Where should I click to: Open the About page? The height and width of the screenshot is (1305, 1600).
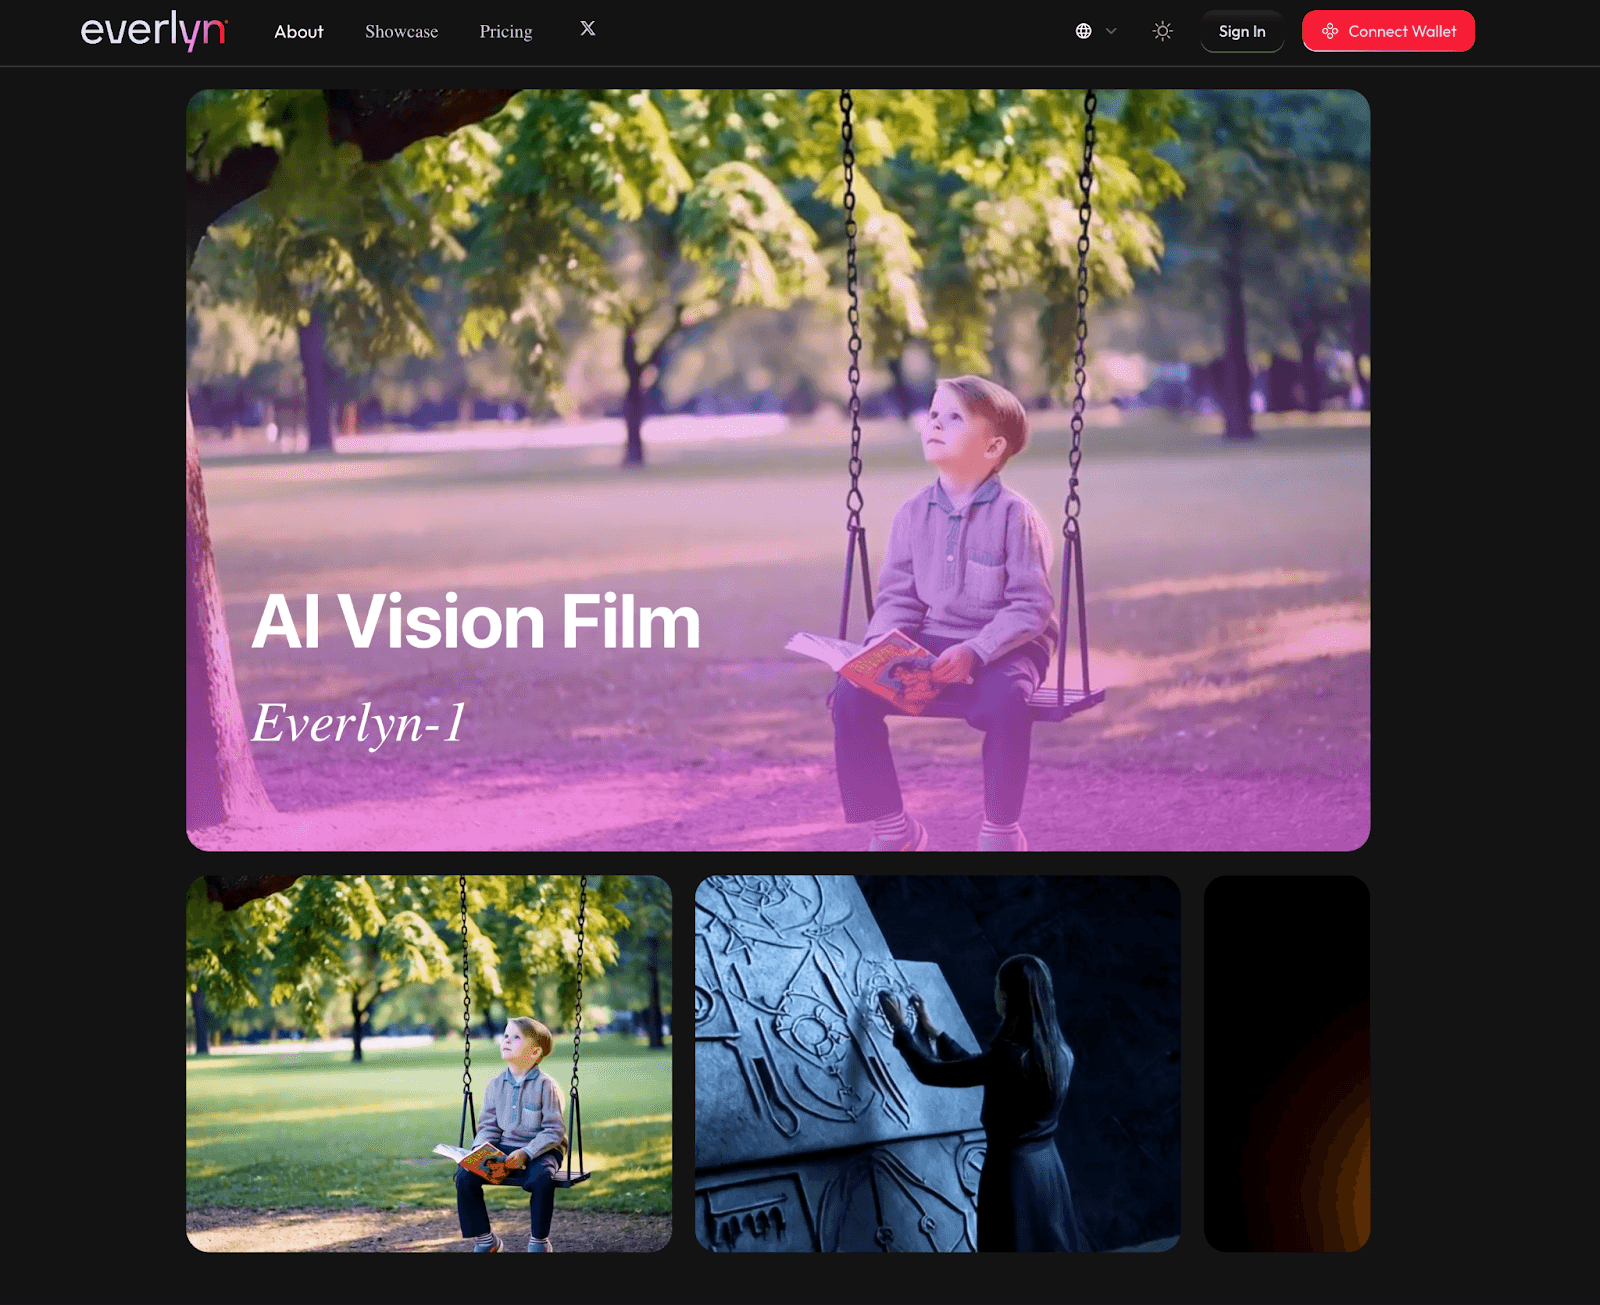click(x=299, y=32)
